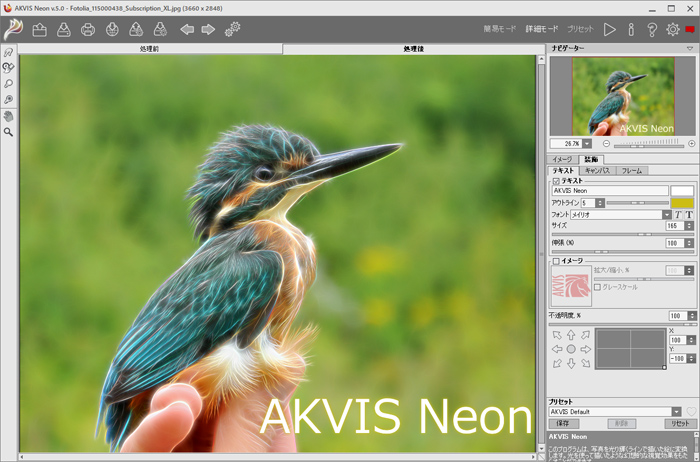700x462 pixels.
Task: Click the navigator bird thumbnail
Action: (x=623, y=96)
